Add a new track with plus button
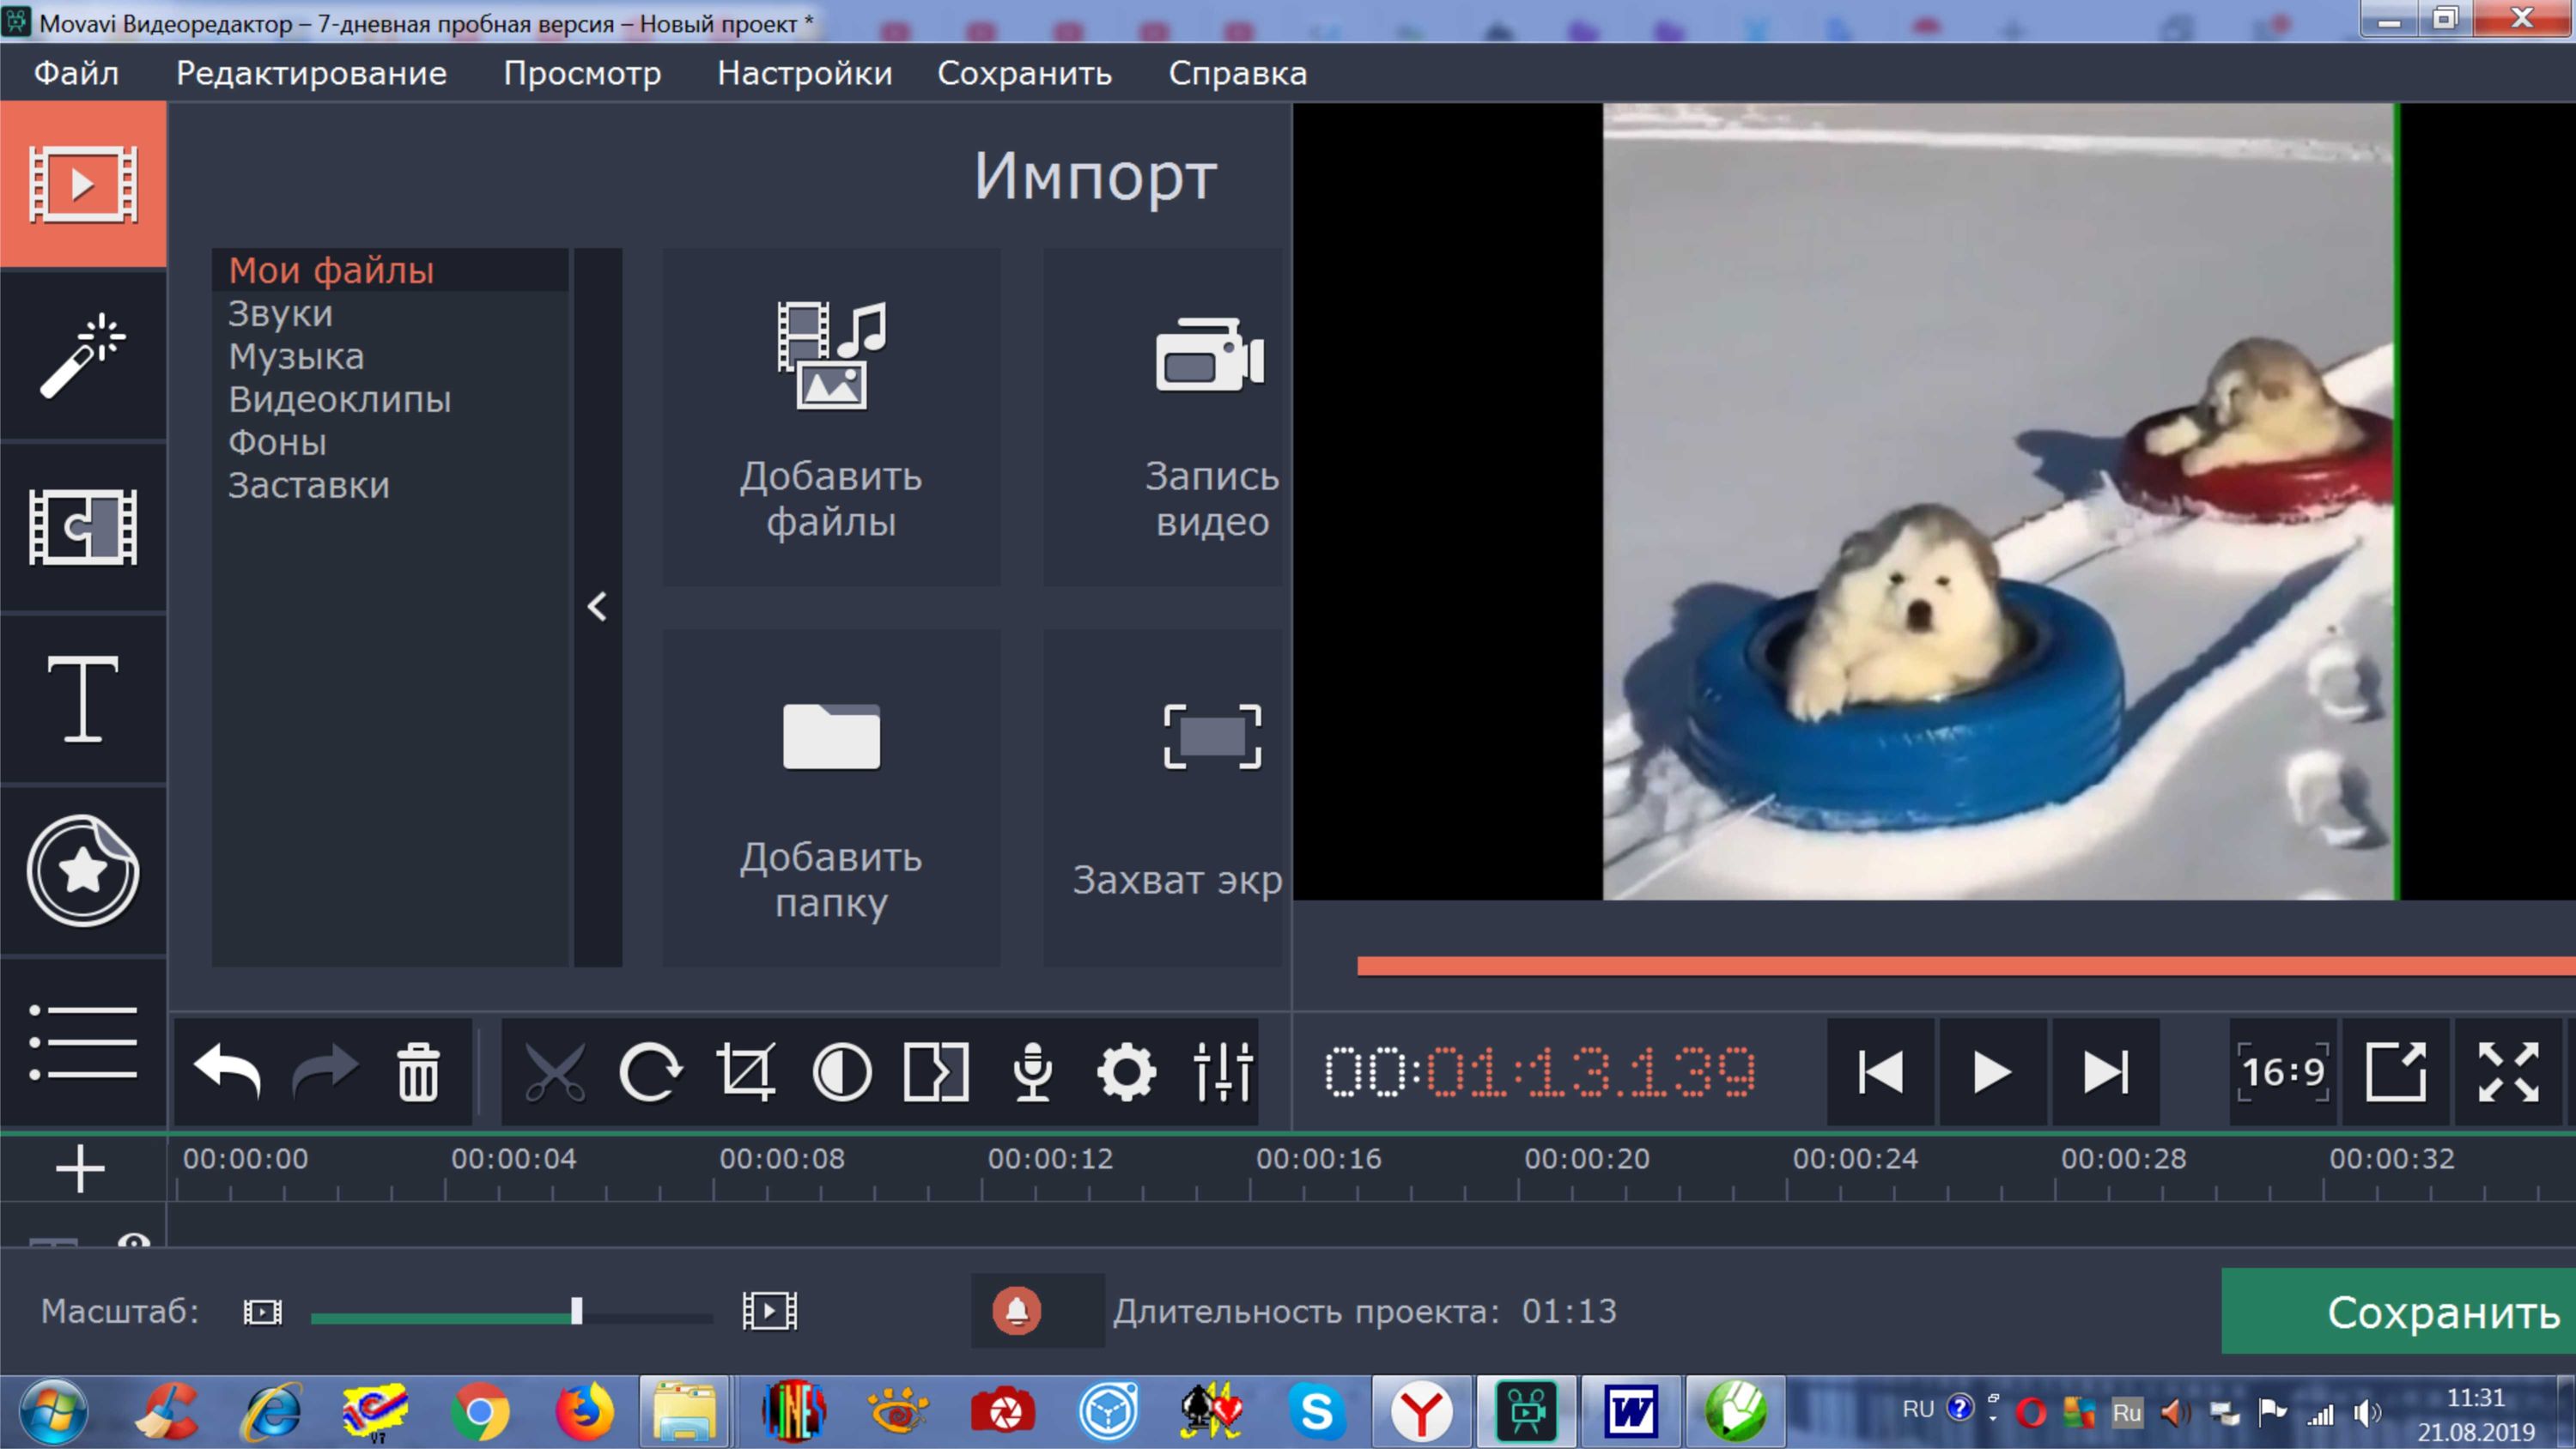Viewport: 2576px width, 1449px height. [80, 1169]
